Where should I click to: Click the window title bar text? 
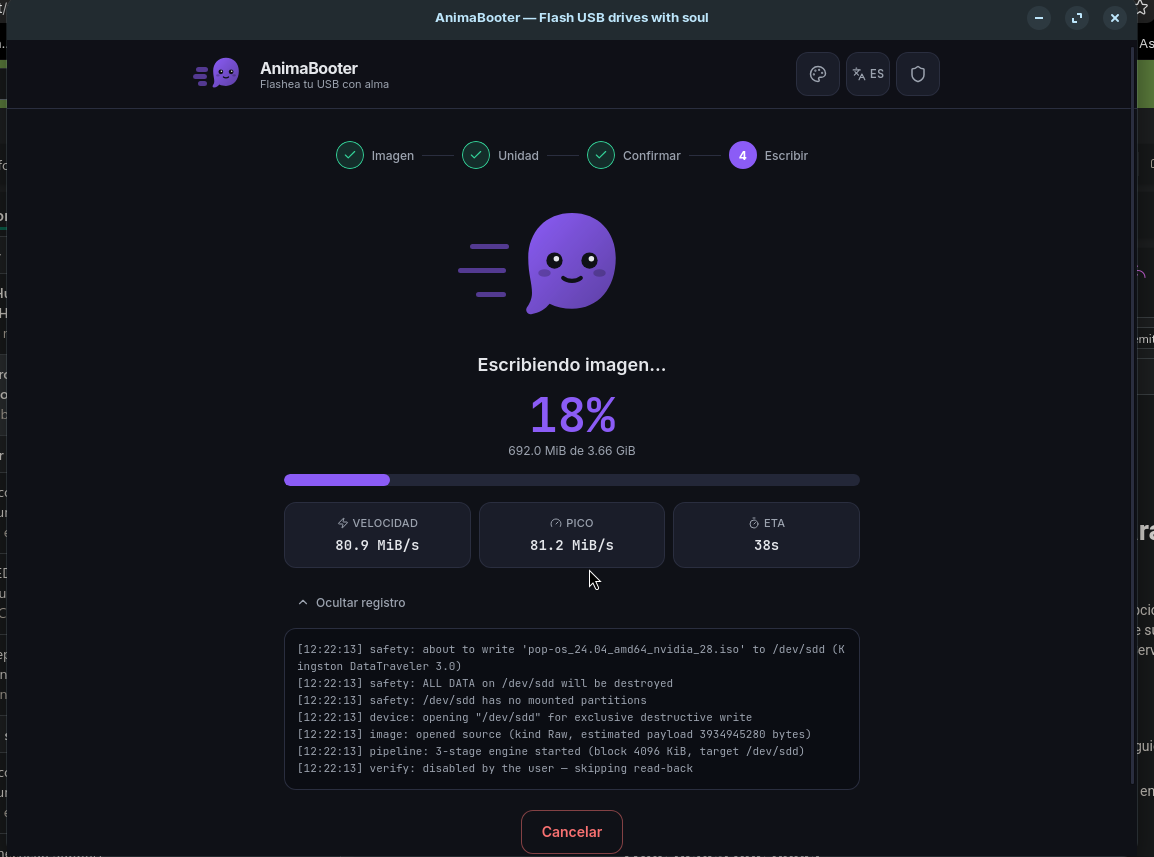572,18
